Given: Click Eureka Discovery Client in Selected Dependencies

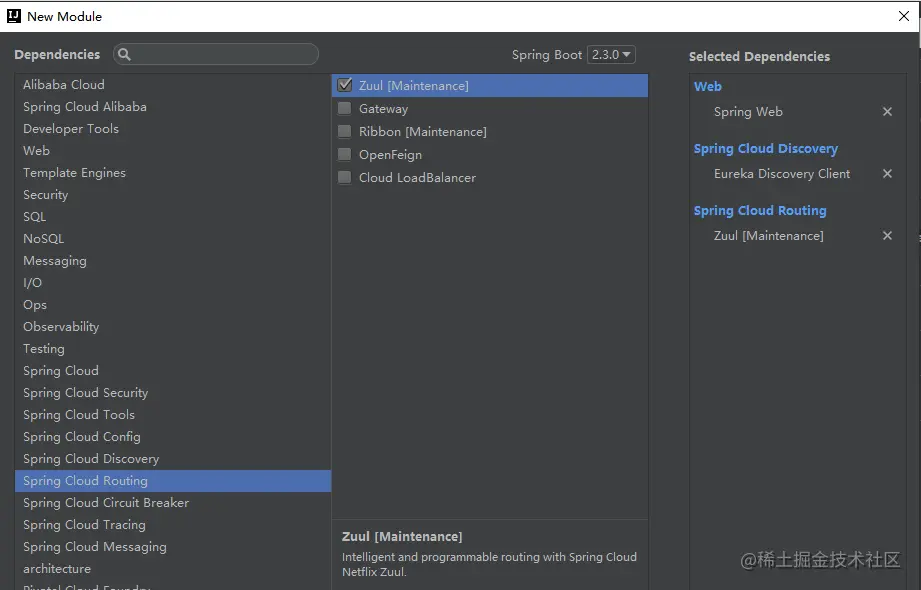Looking at the screenshot, I should pos(782,174).
